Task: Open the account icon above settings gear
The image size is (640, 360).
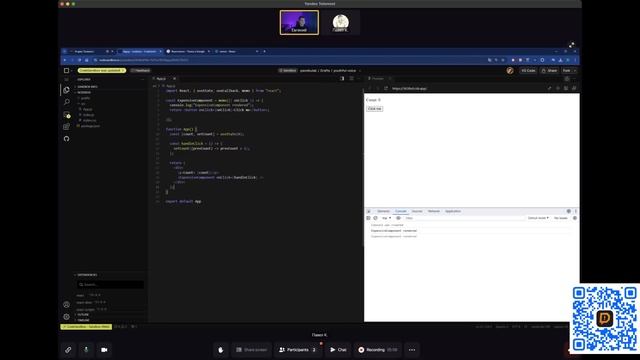Action: [x=67, y=304]
